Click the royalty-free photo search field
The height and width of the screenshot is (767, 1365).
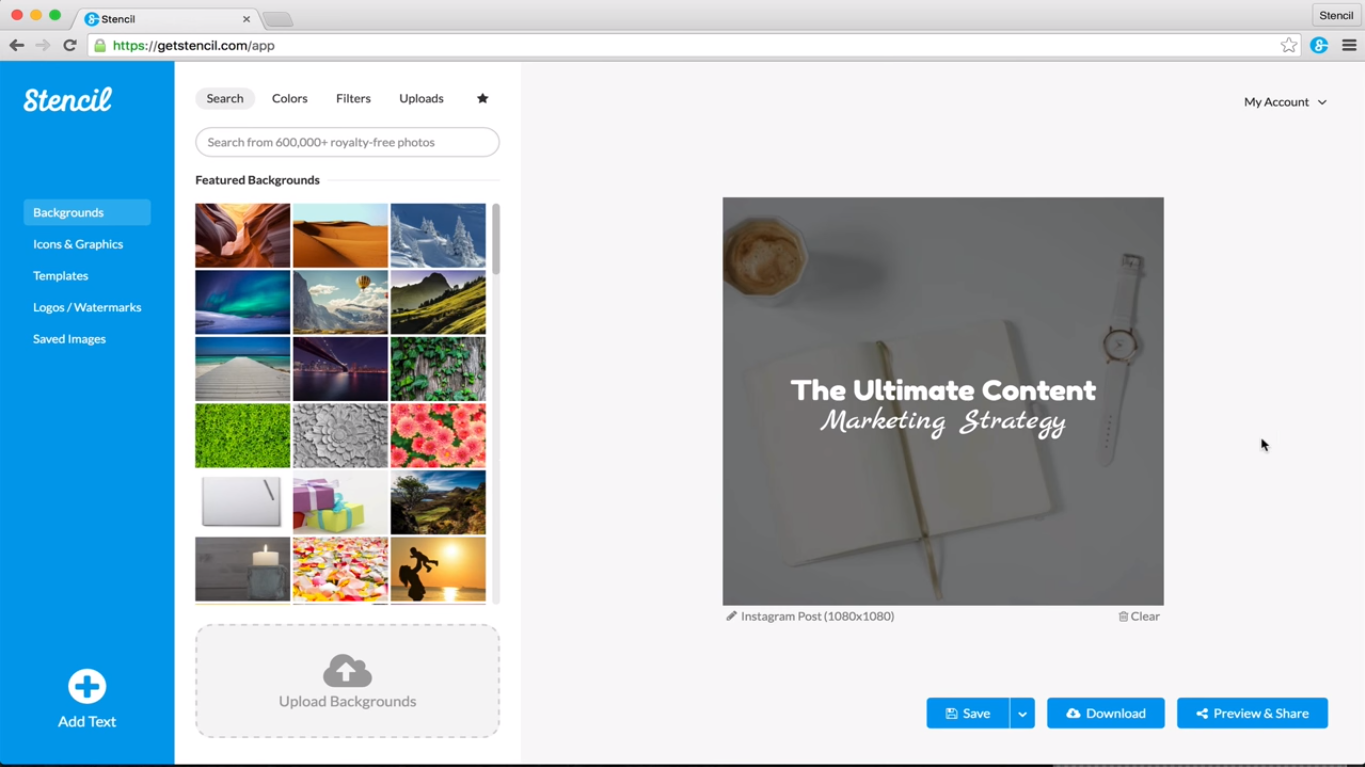click(347, 142)
